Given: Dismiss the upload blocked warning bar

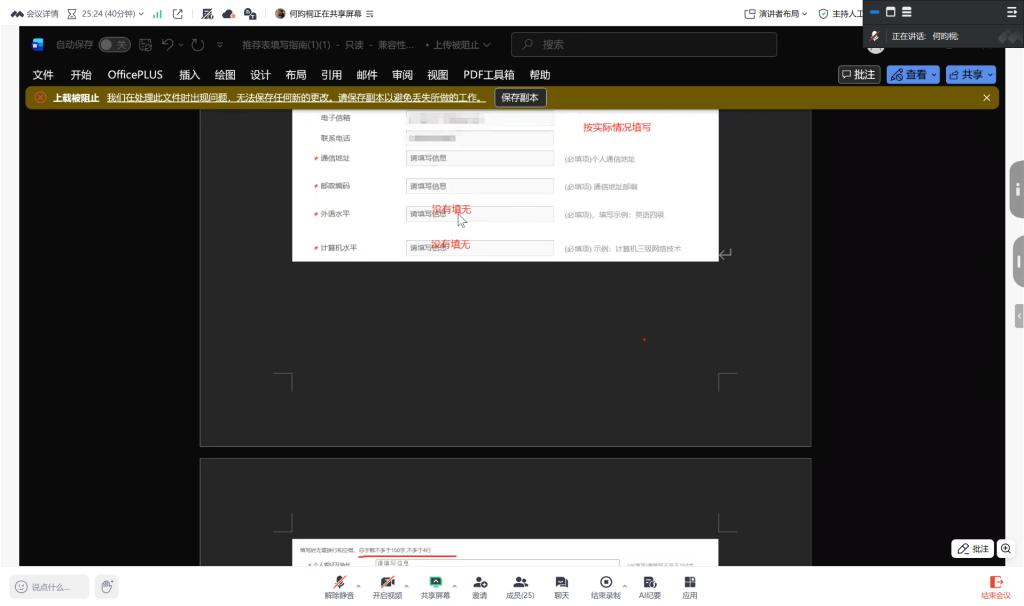Looking at the screenshot, I should tap(986, 98).
